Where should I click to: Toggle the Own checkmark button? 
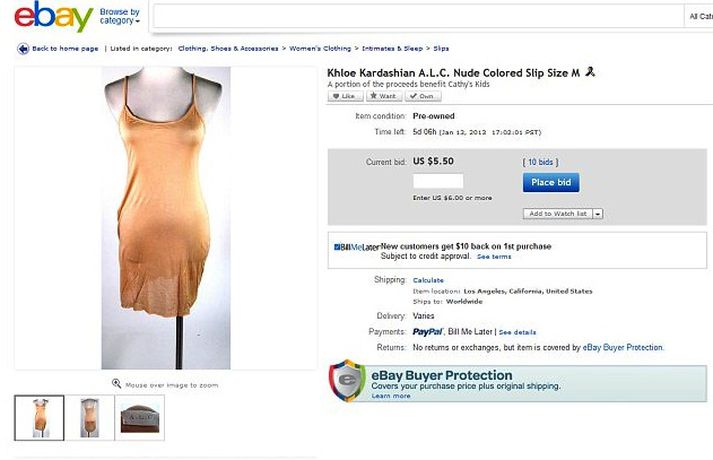(424, 96)
